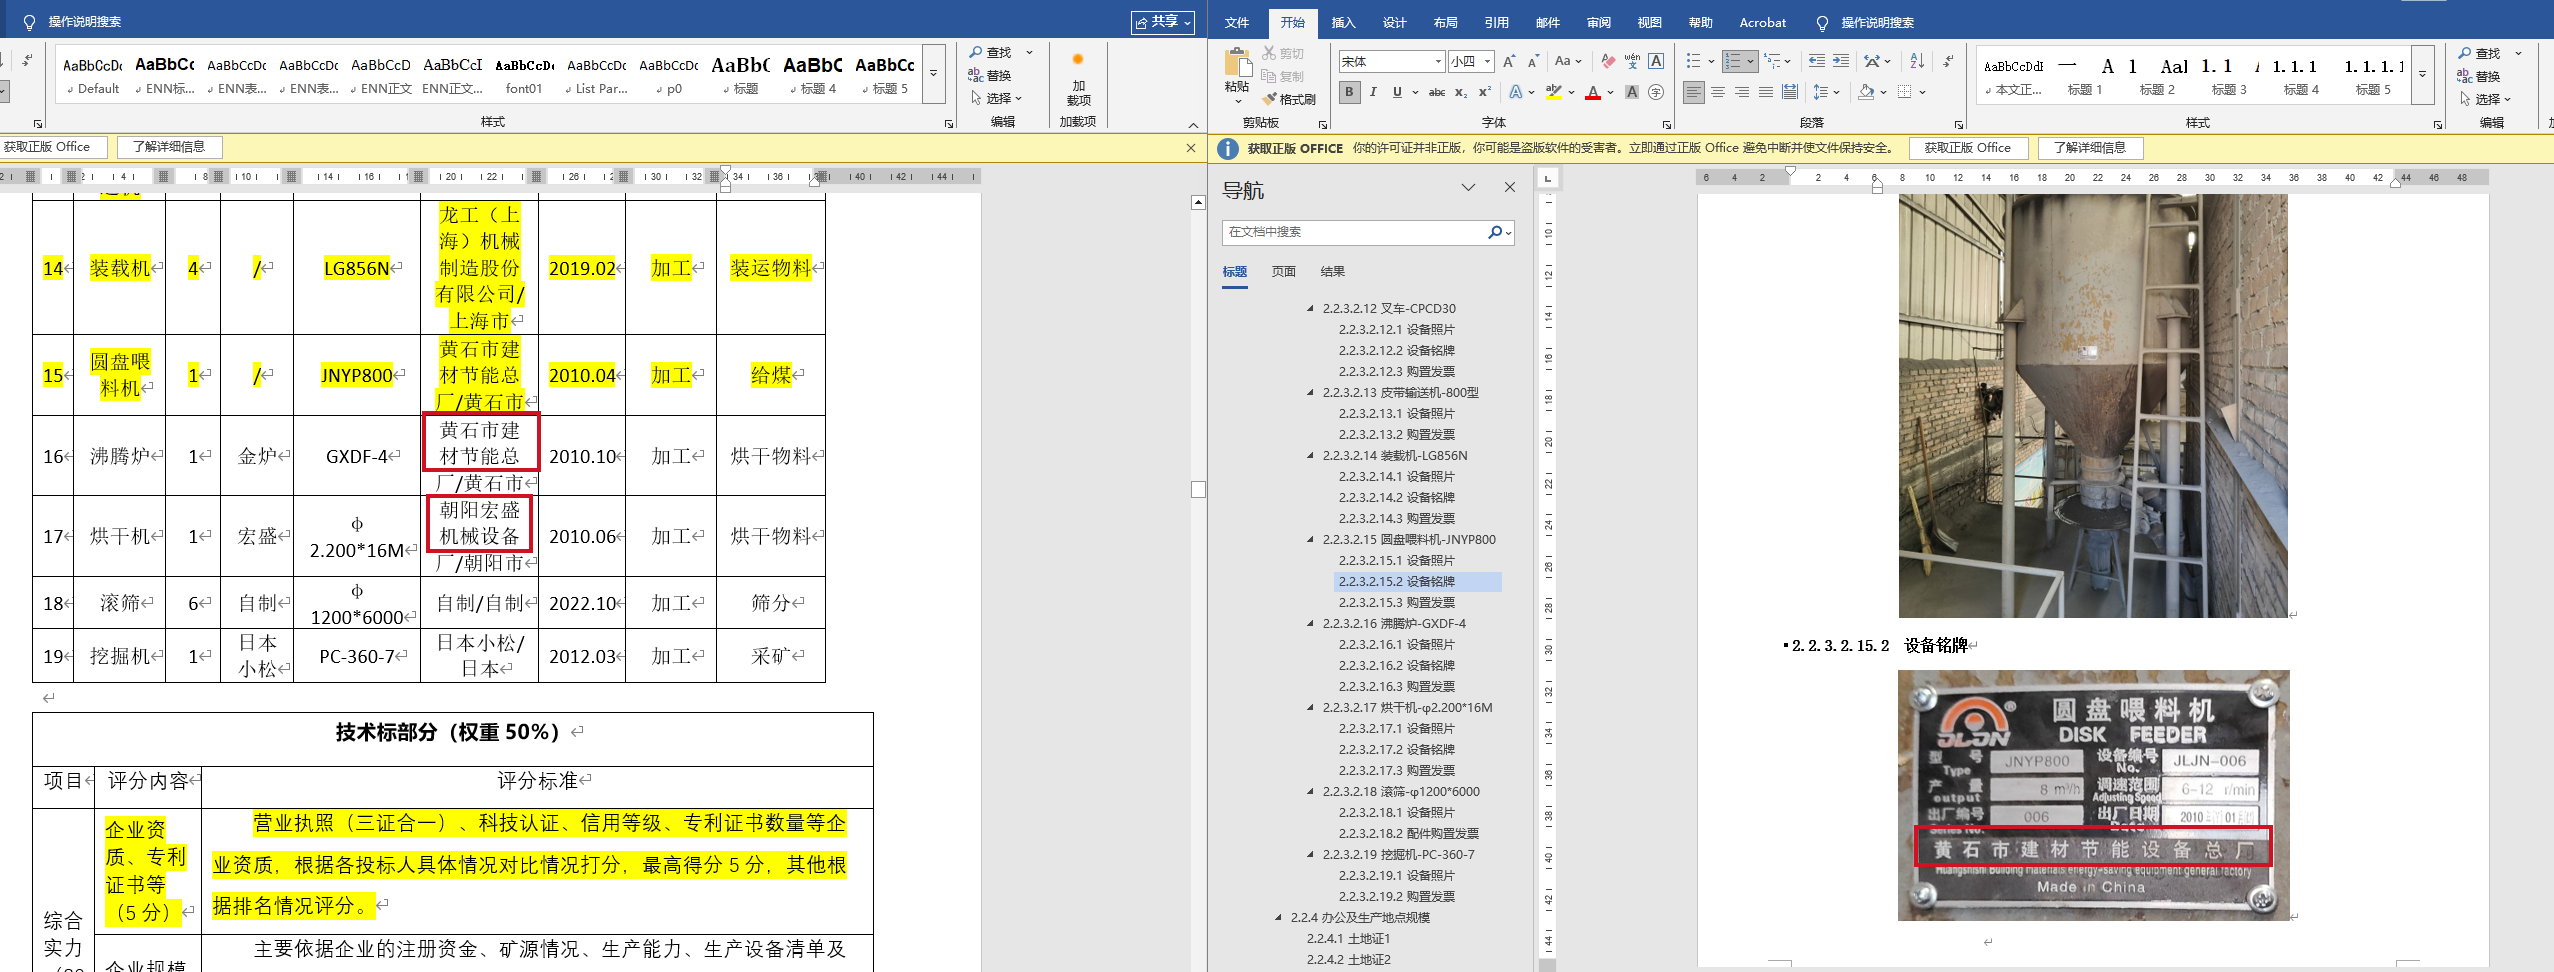Click the 共享 share button
Viewport: 2554px width, 972px height.
click(x=1162, y=22)
